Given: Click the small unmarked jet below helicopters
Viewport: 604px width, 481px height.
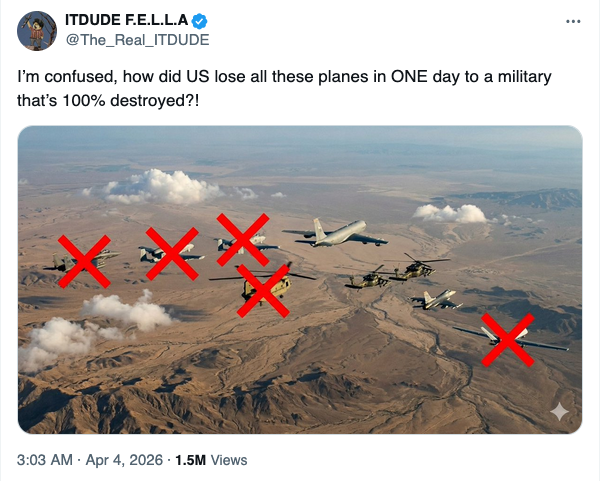Looking at the screenshot, I should pos(437,300).
